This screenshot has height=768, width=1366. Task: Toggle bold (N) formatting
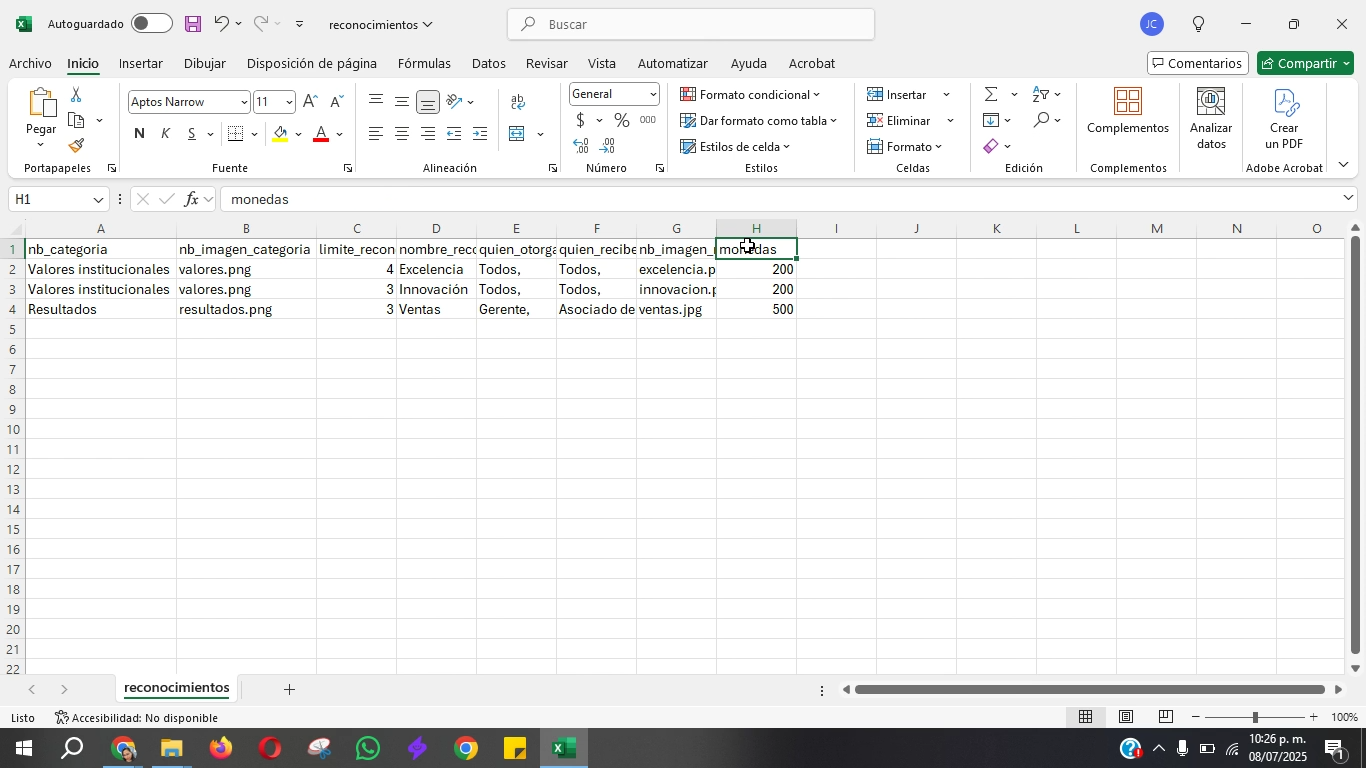(x=139, y=134)
